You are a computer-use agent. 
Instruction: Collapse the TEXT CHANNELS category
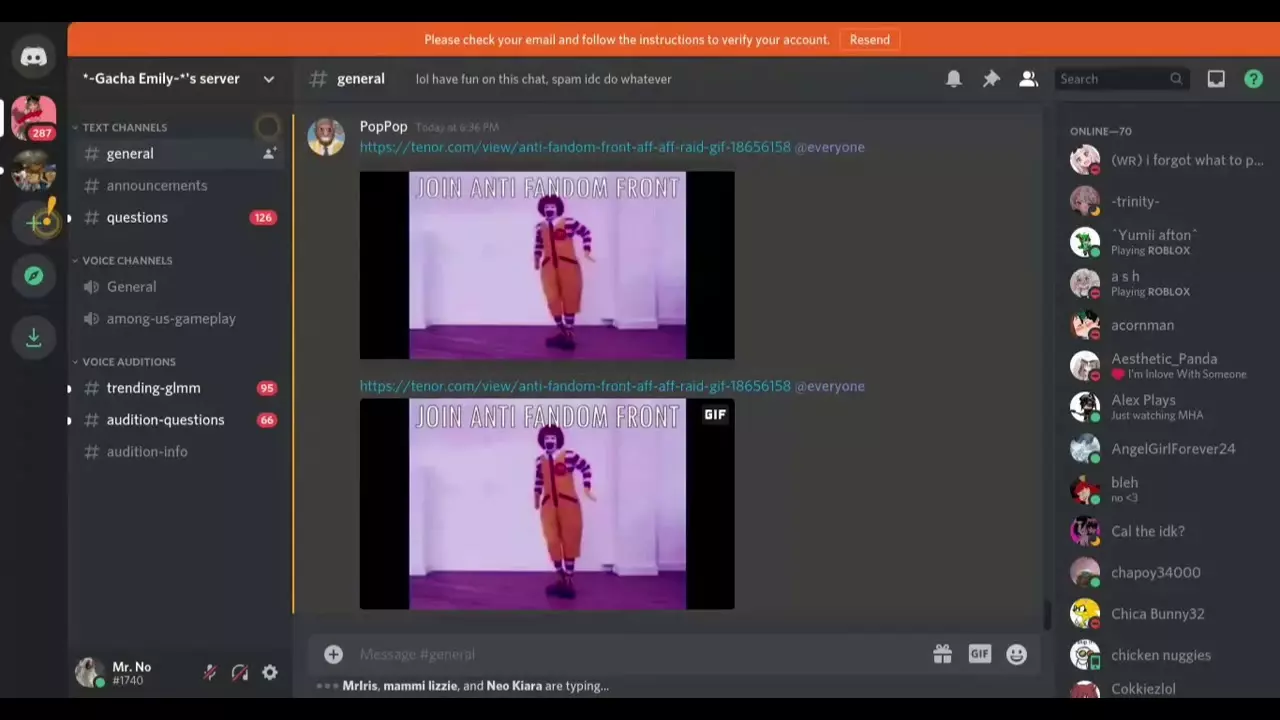(x=124, y=128)
